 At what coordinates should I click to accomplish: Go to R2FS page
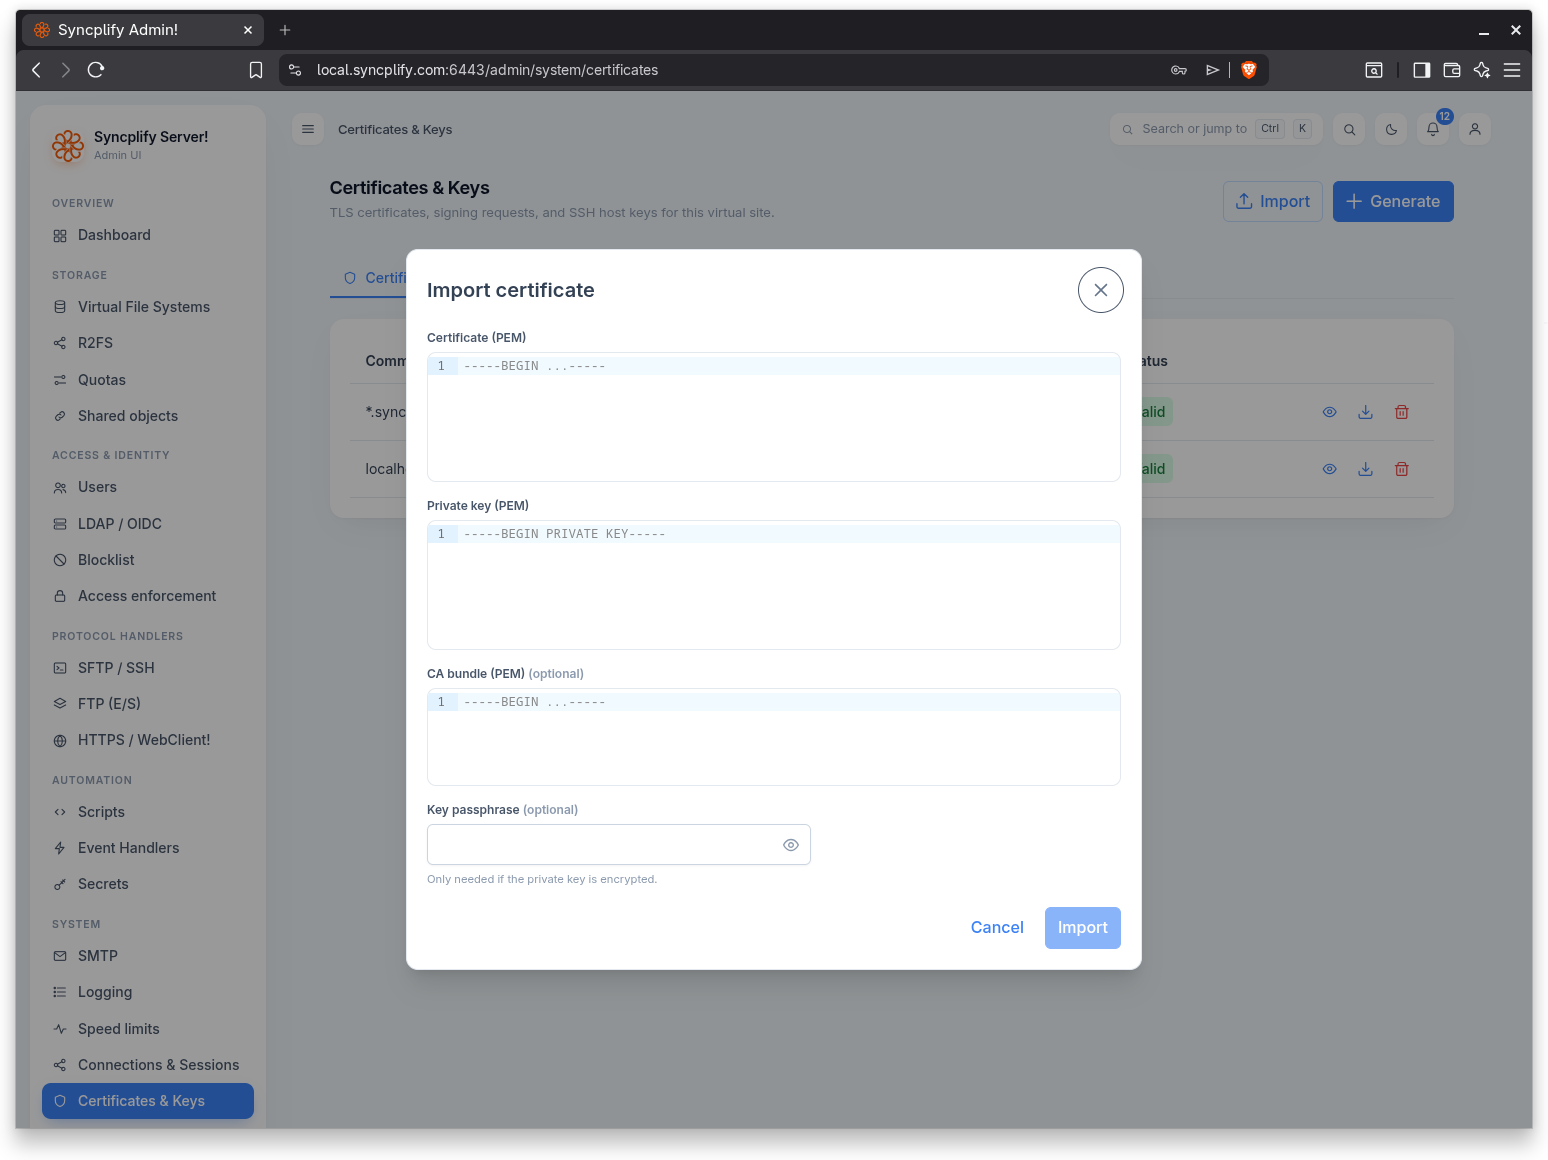point(148,343)
